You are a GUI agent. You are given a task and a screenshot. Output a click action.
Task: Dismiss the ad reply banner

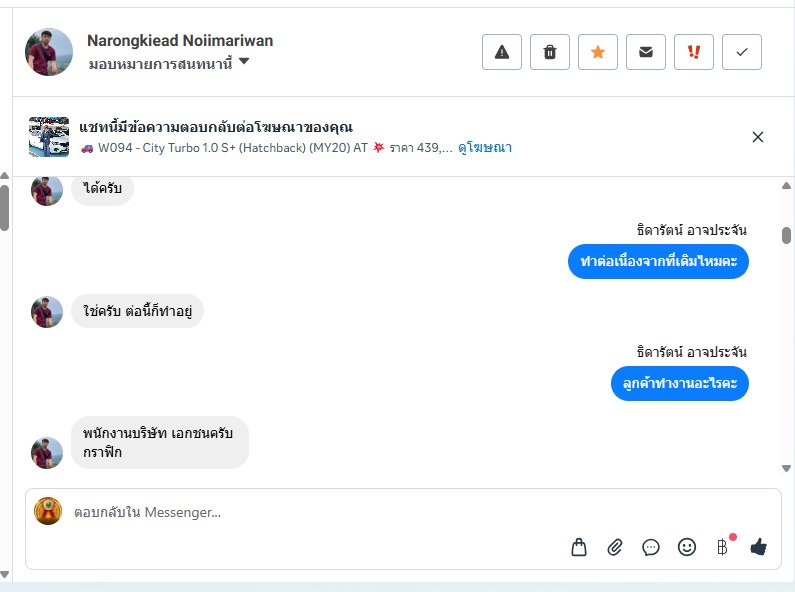click(x=757, y=137)
